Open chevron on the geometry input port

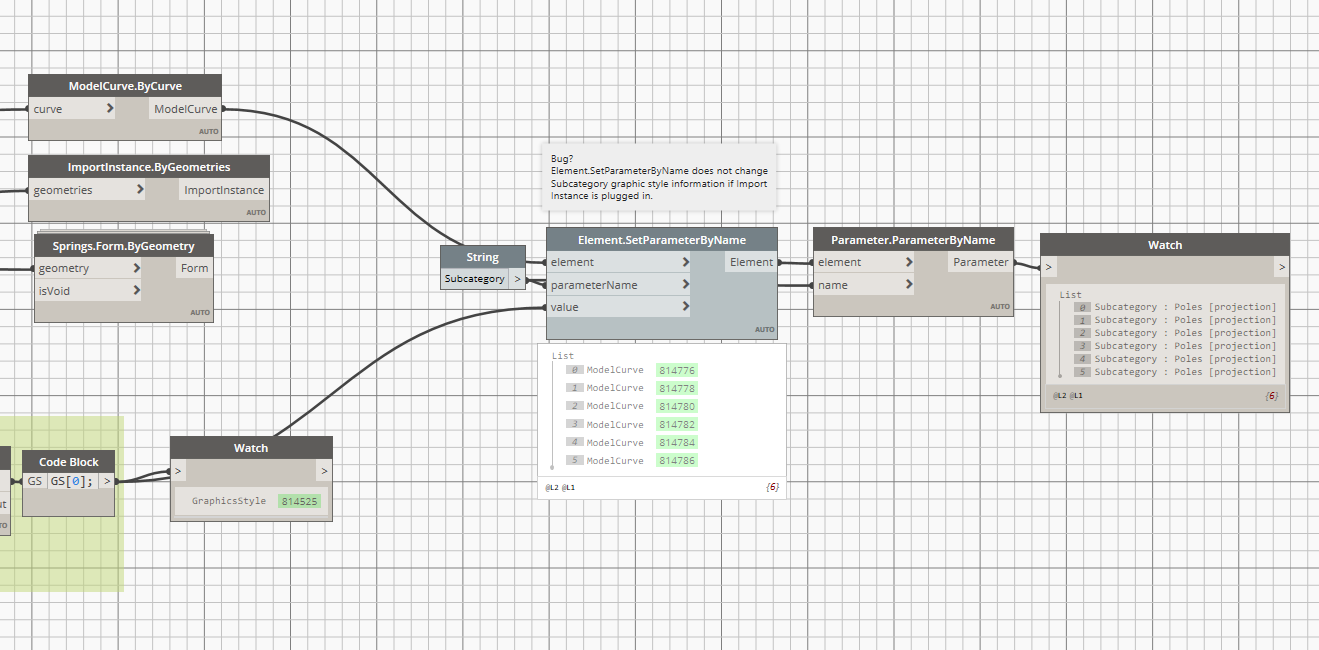135,268
